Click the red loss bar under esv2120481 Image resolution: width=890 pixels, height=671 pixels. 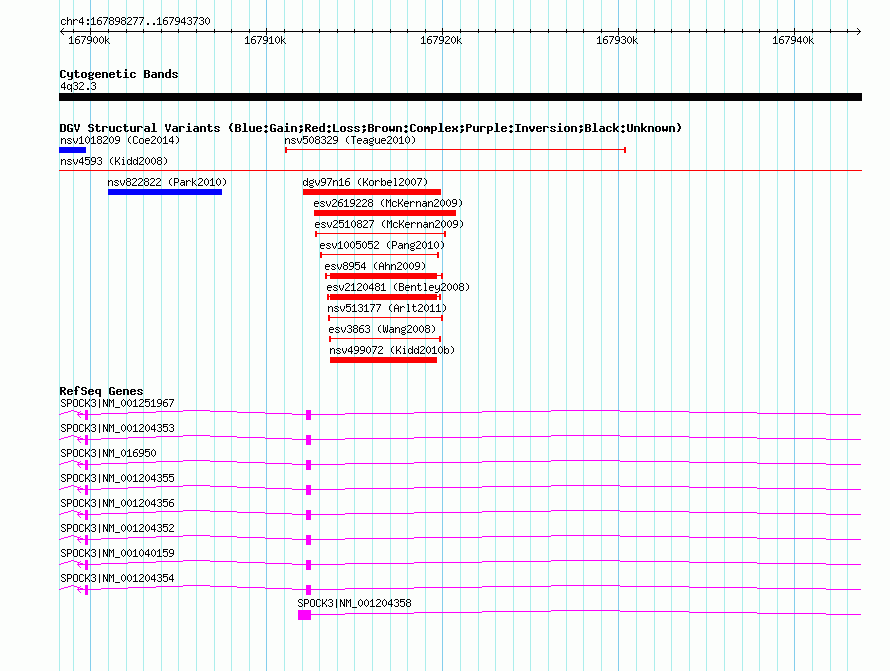pos(384,297)
